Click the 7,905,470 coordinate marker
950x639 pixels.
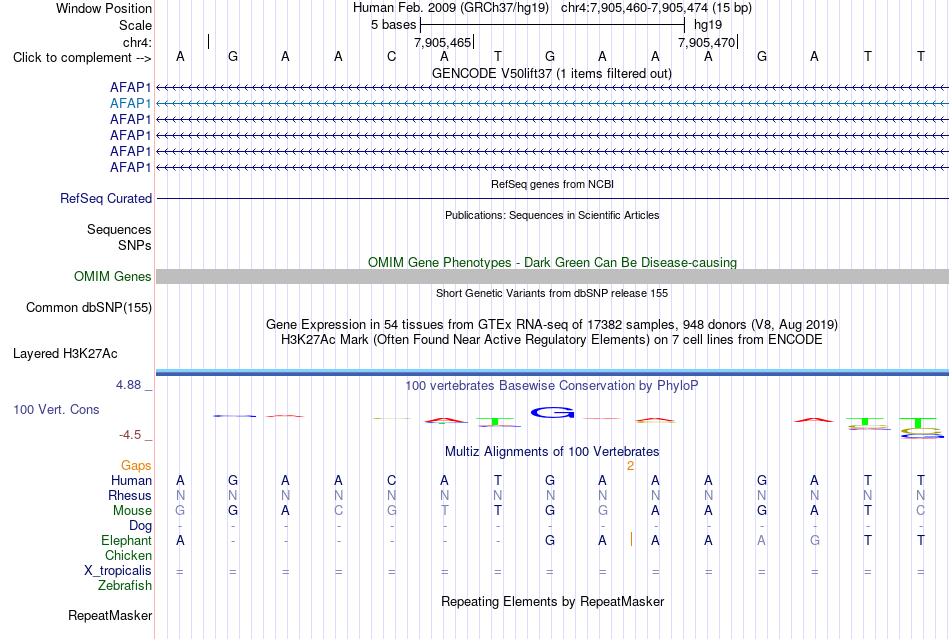706,42
